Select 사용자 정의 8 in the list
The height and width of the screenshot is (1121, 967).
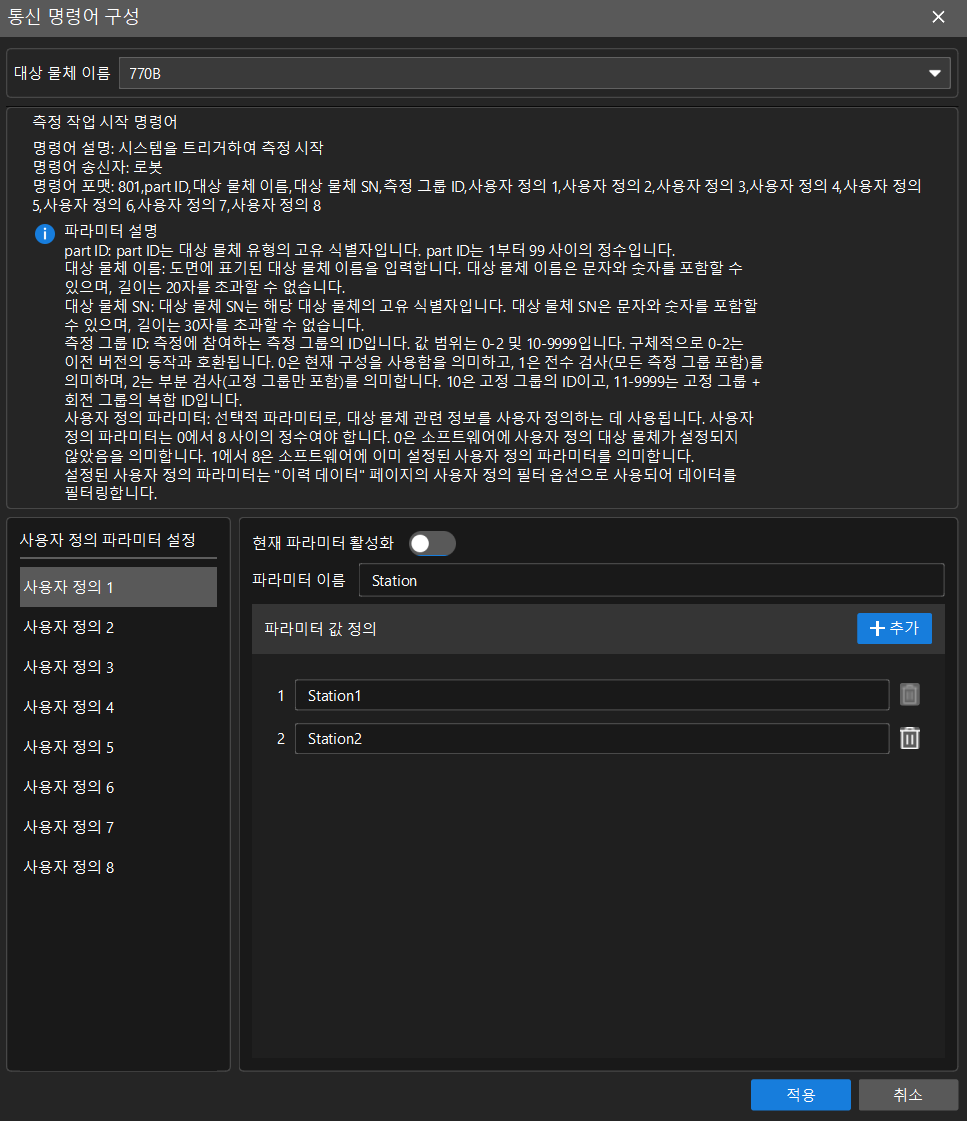[118, 867]
